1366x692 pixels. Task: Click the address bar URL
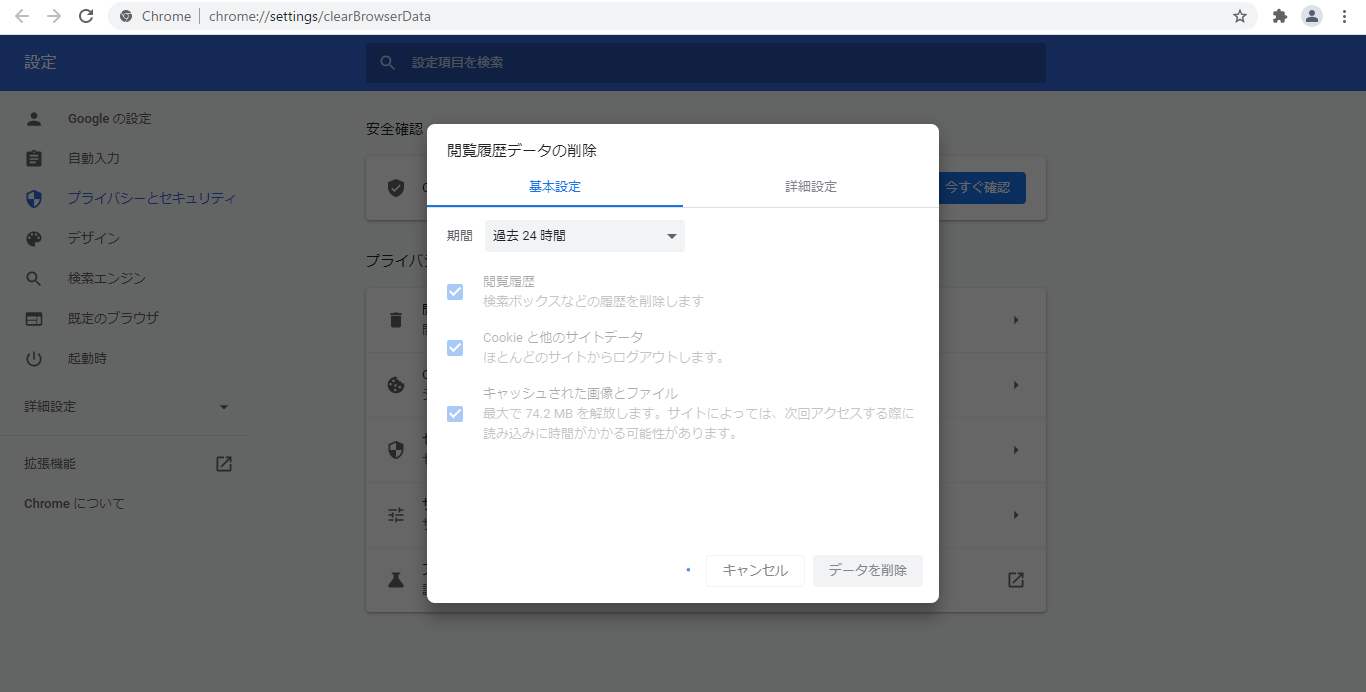[320, 16]
